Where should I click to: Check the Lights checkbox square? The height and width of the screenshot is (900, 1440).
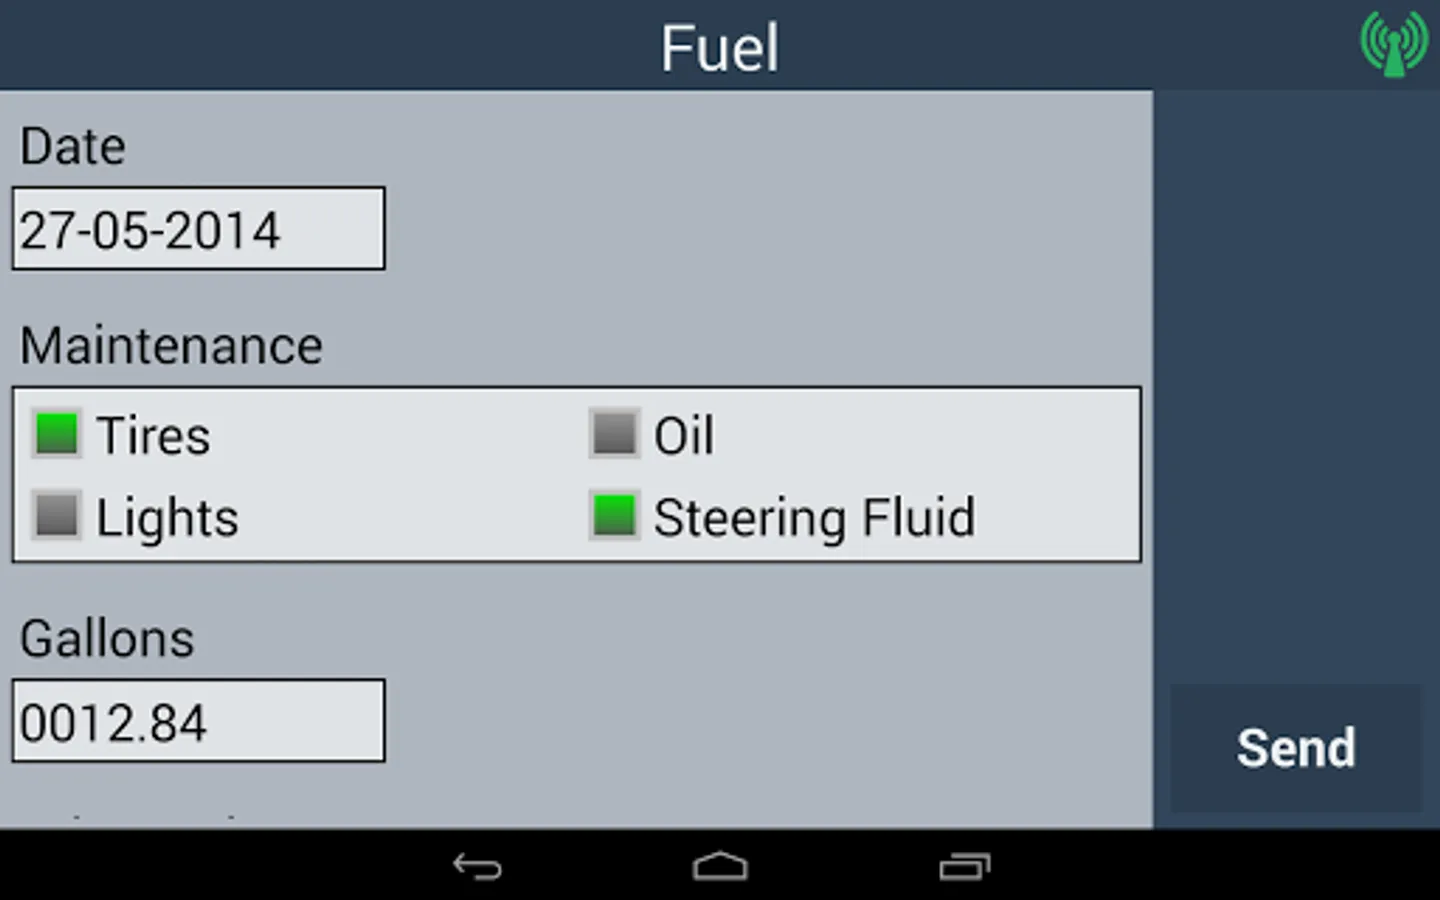tap(56, 516)
